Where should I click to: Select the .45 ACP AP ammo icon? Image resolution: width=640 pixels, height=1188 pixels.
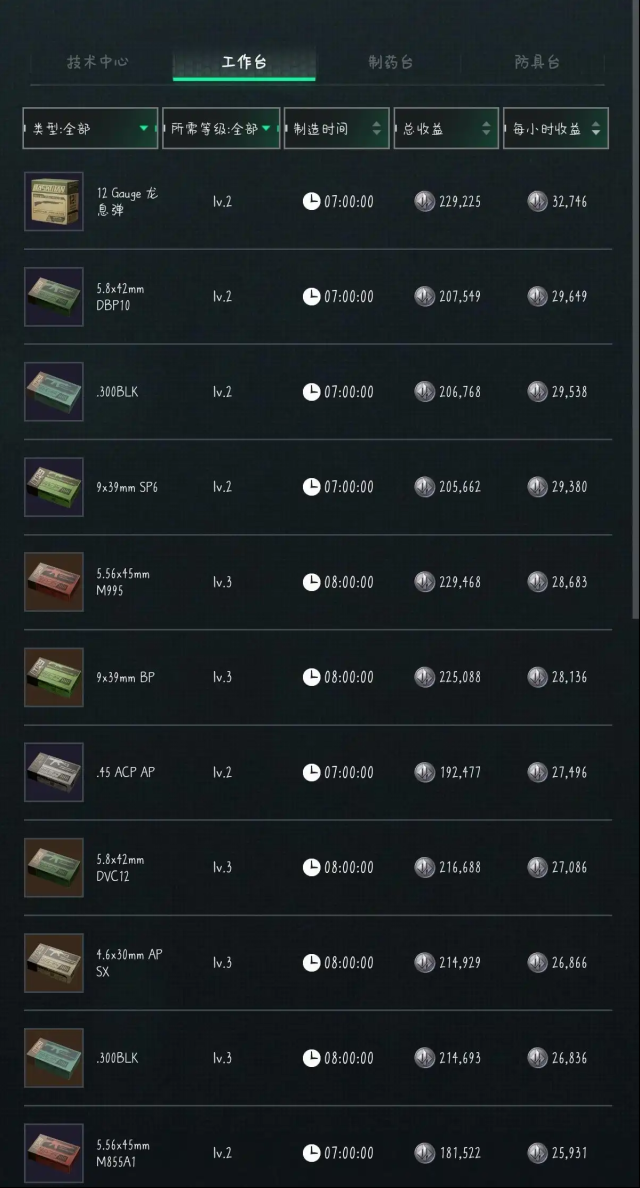tap(54, 772)
